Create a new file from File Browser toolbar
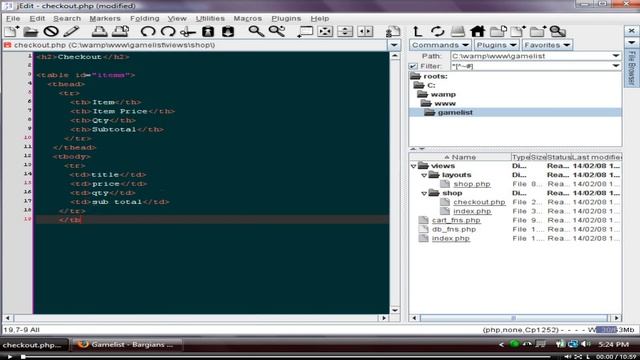This screenshot has width=640, height=360. [x=518, y=31]
